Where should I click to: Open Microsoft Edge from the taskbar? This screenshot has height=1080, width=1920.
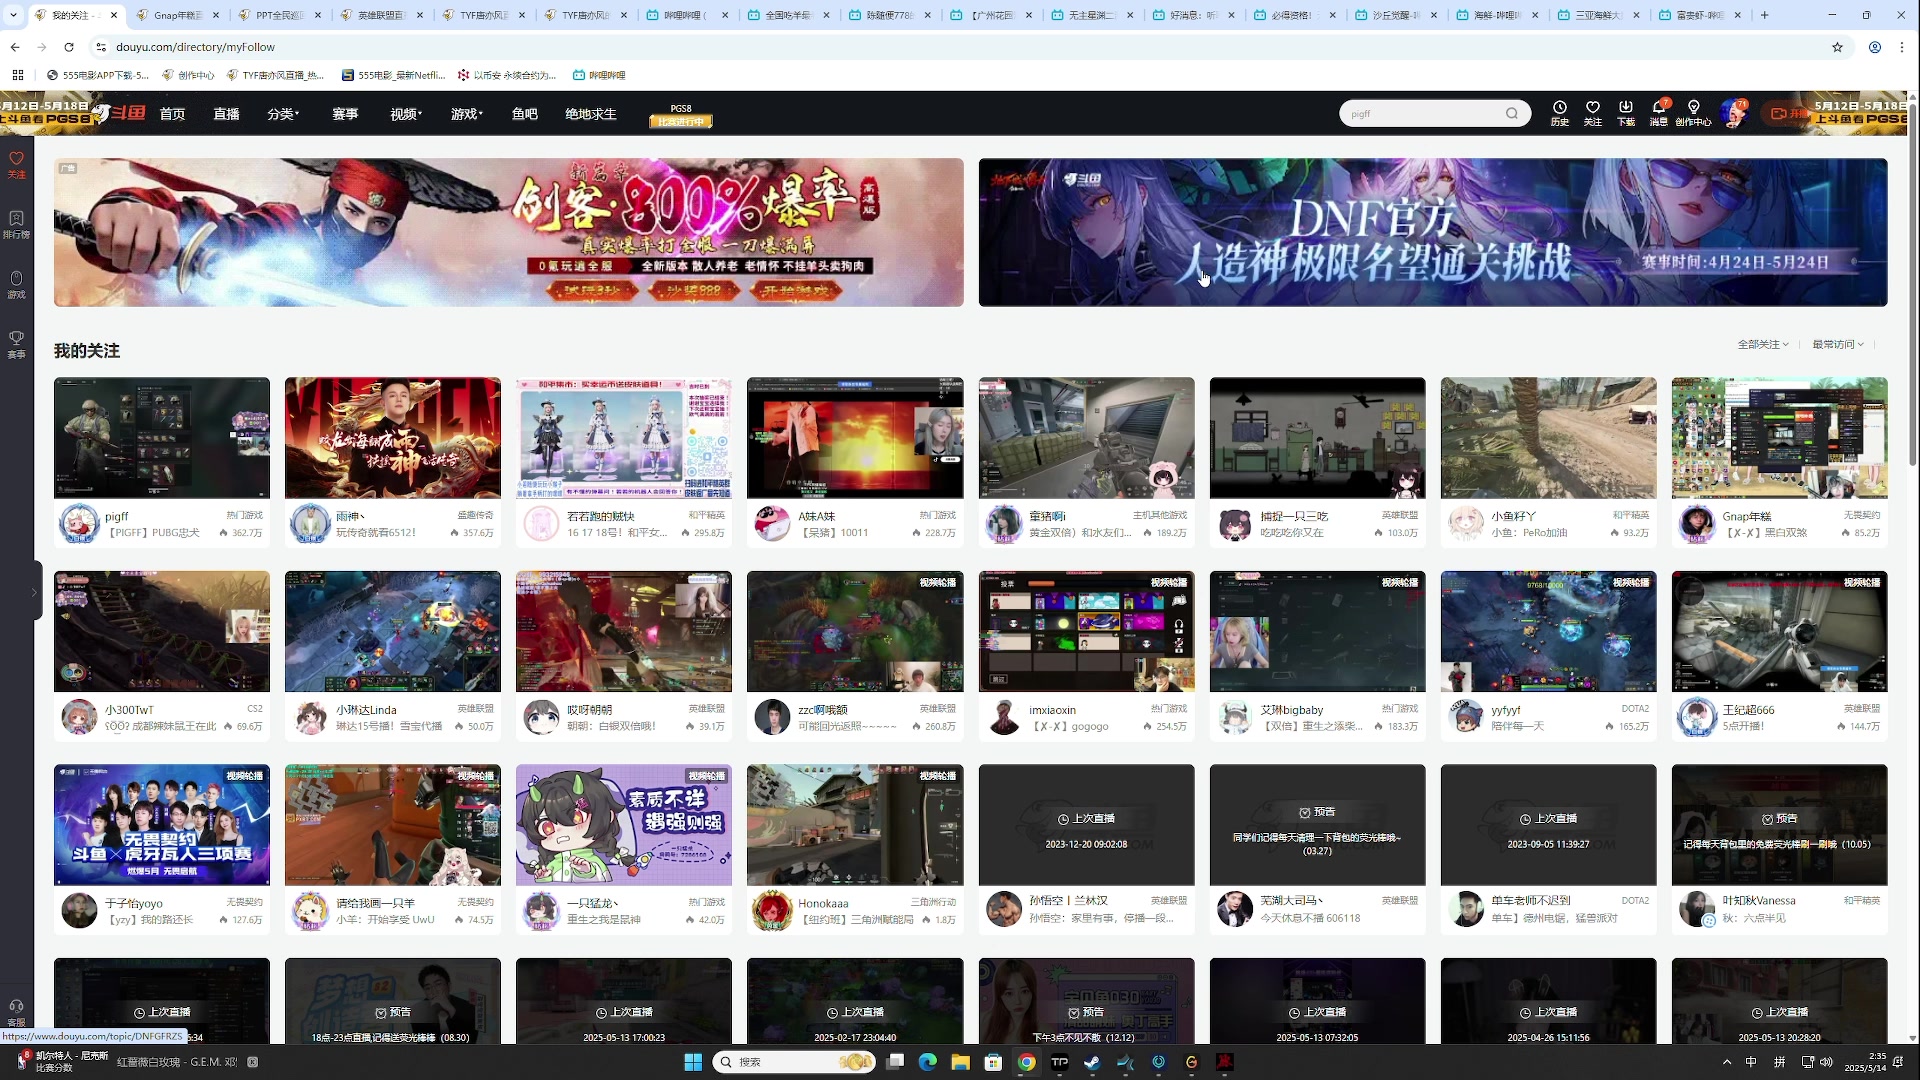(x=928, y=1062)
